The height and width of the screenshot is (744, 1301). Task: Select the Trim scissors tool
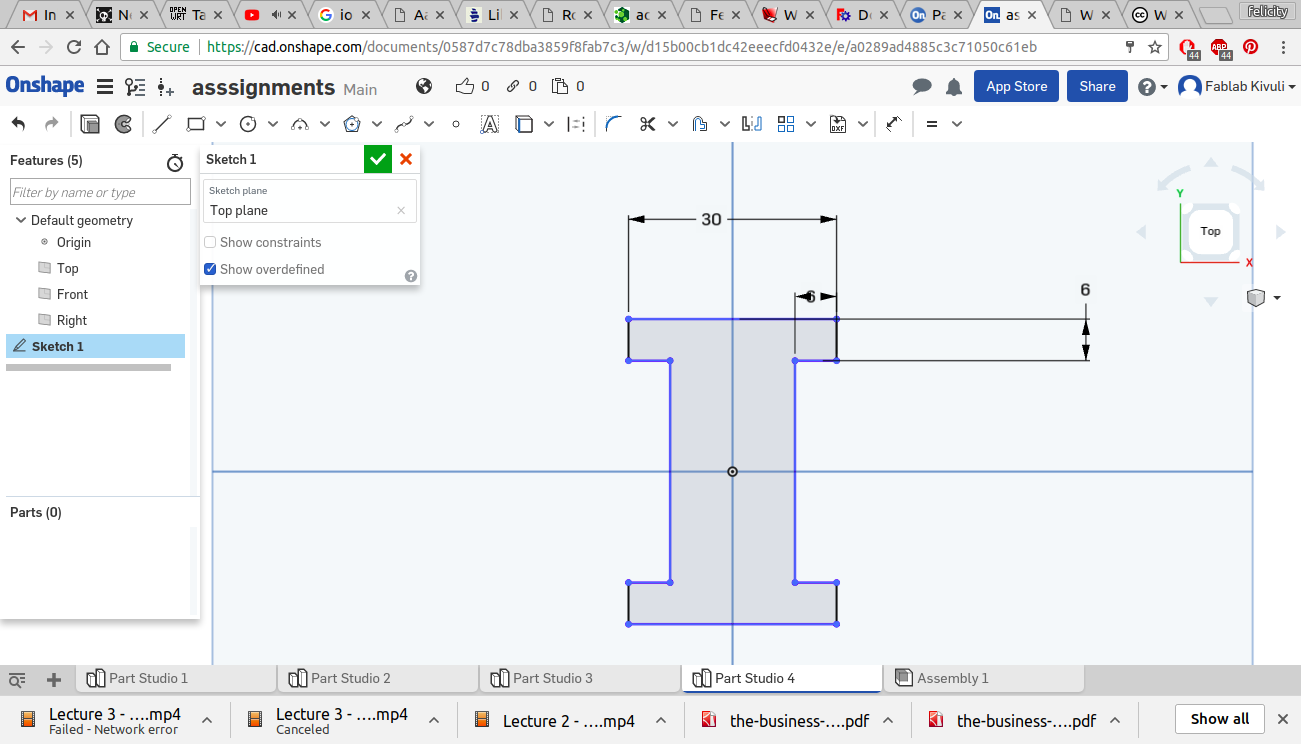(x=647, y=124)
